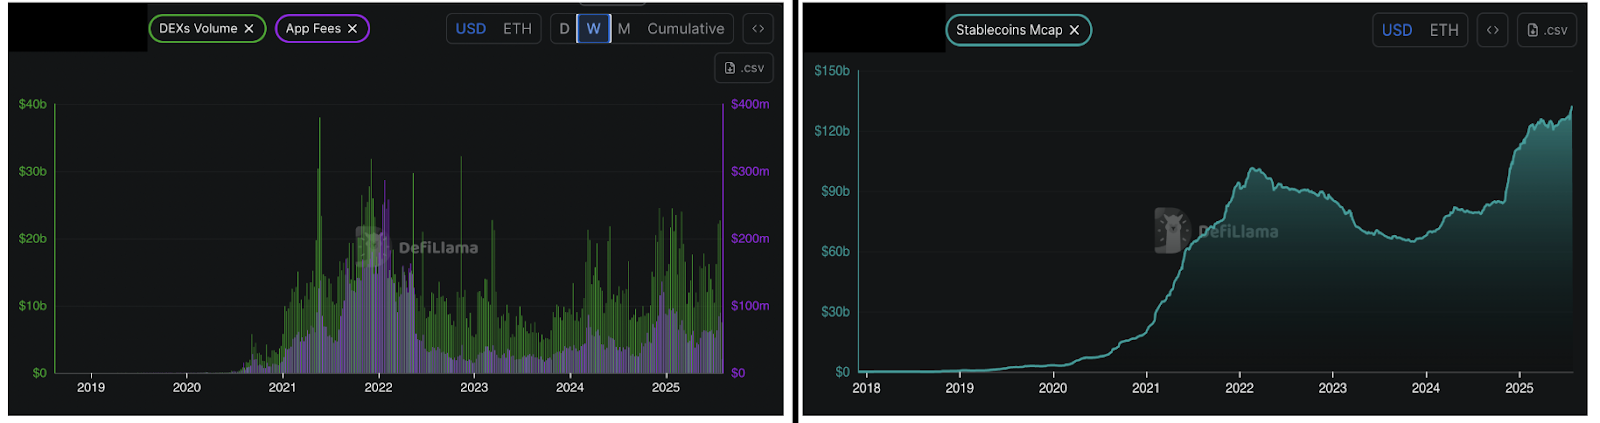Image resolution: width=1600 pixels, height=423 pixels.
Task: Click the DEXs Volume metric chip
Action: pyautogui.click(x=198, y=29)
